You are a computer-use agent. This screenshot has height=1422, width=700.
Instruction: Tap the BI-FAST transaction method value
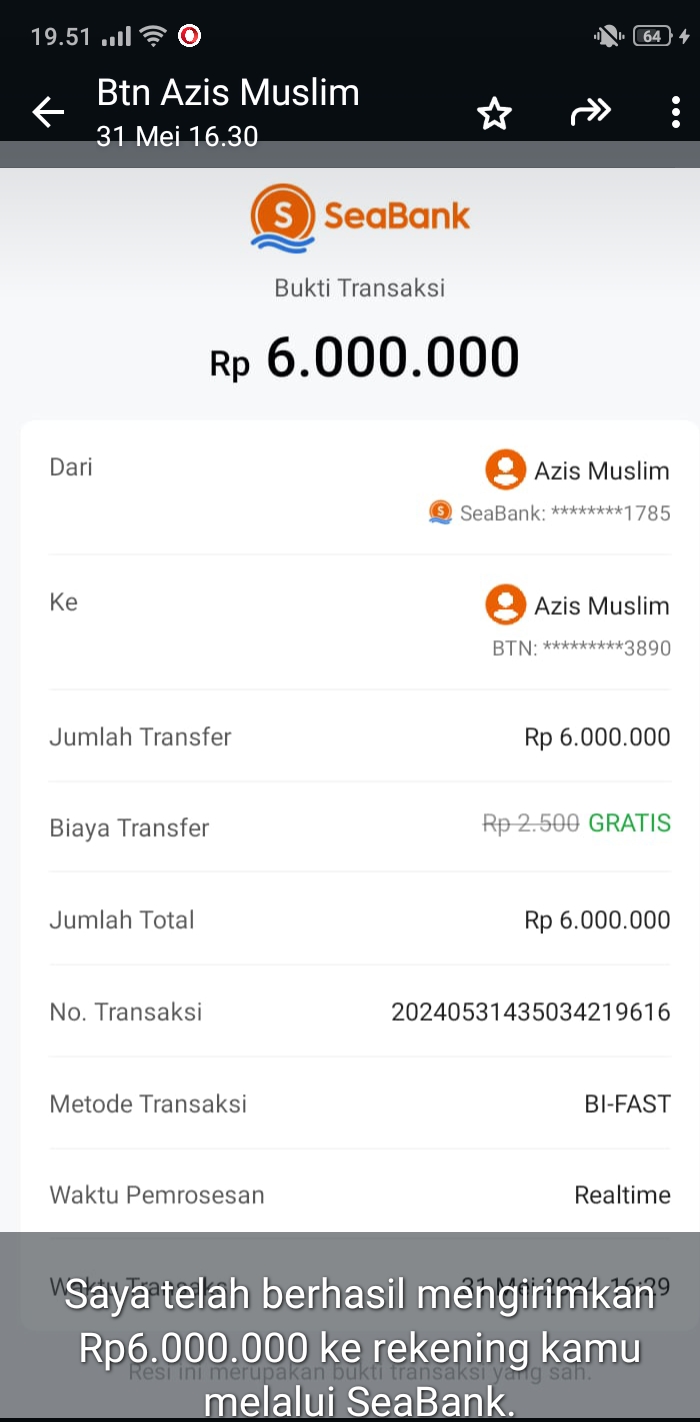coord(627,1104)
